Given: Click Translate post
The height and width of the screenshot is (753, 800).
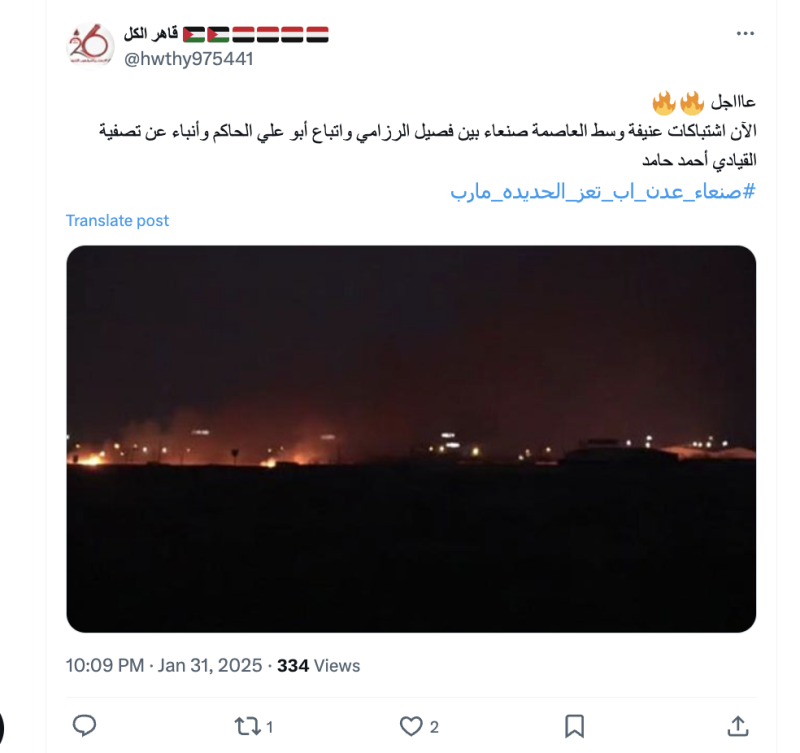Looking at the screenshot, I should [117, 220].
